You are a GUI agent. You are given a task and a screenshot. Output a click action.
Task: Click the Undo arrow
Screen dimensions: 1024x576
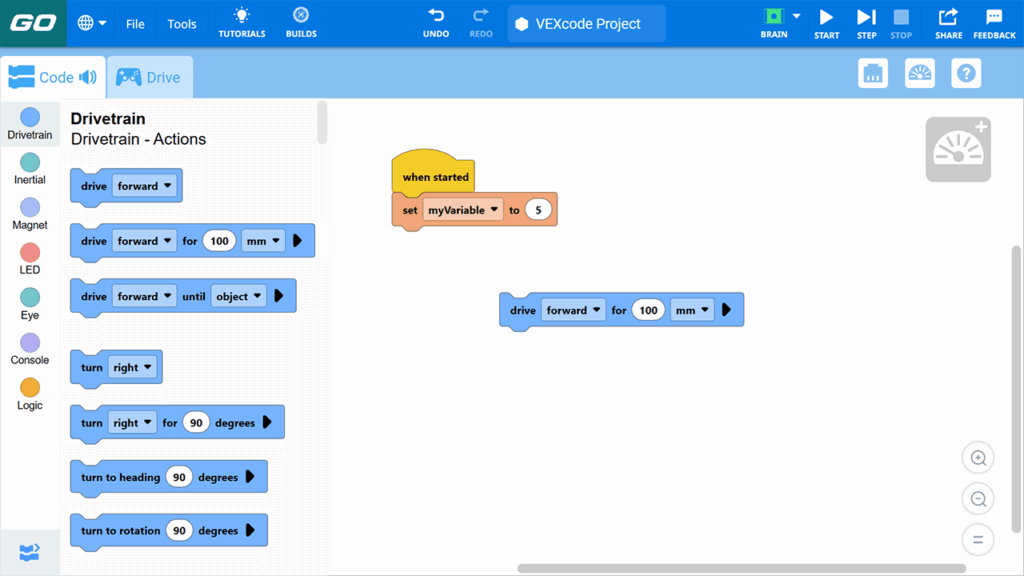click(x=436, y=23)
